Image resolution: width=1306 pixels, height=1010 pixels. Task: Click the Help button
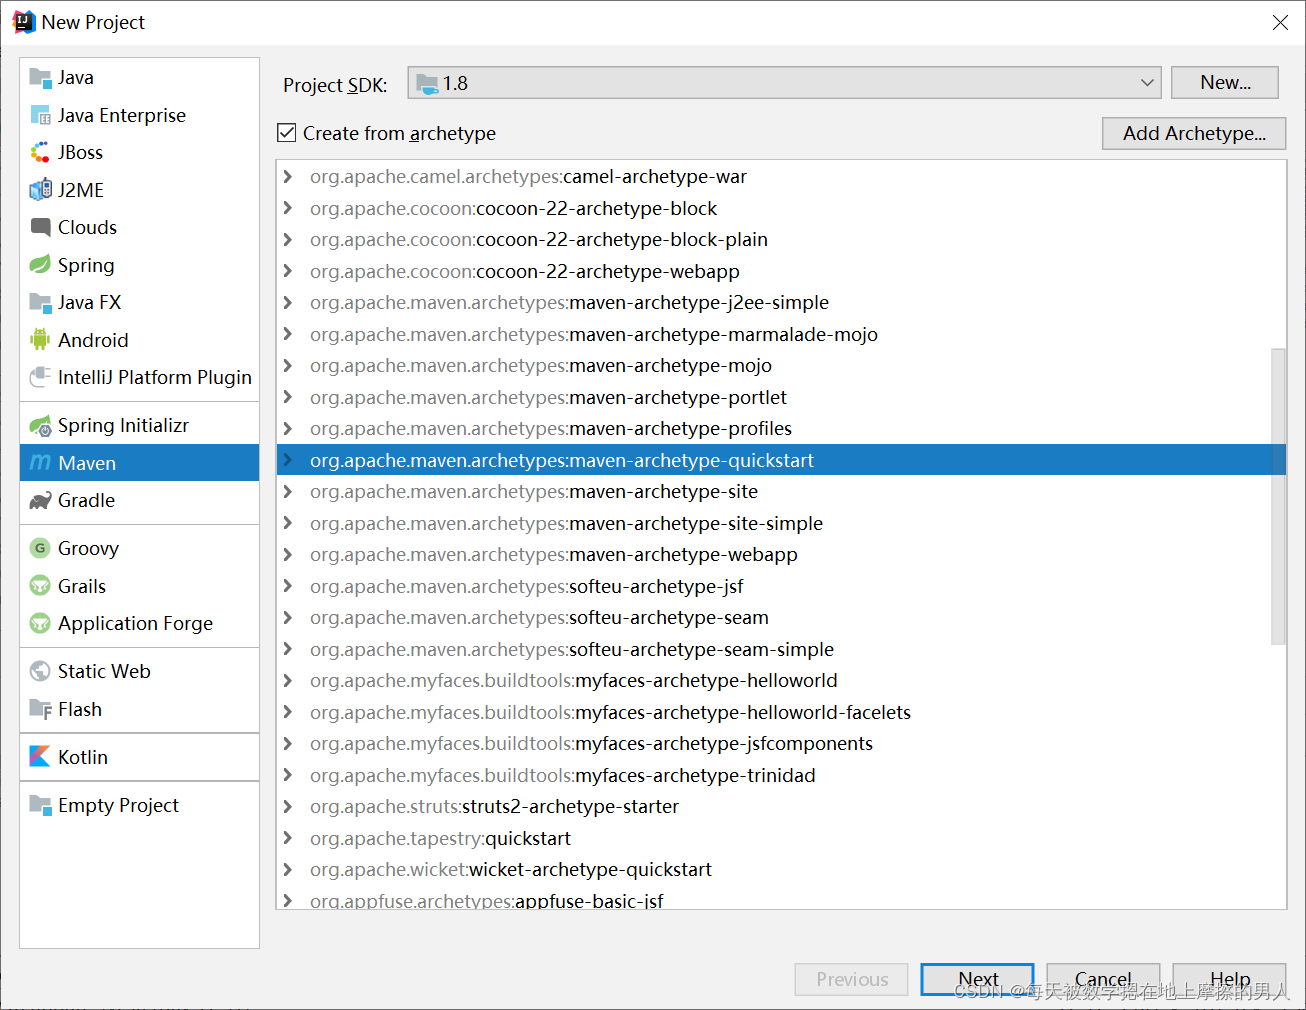(x=1229, y=979)
